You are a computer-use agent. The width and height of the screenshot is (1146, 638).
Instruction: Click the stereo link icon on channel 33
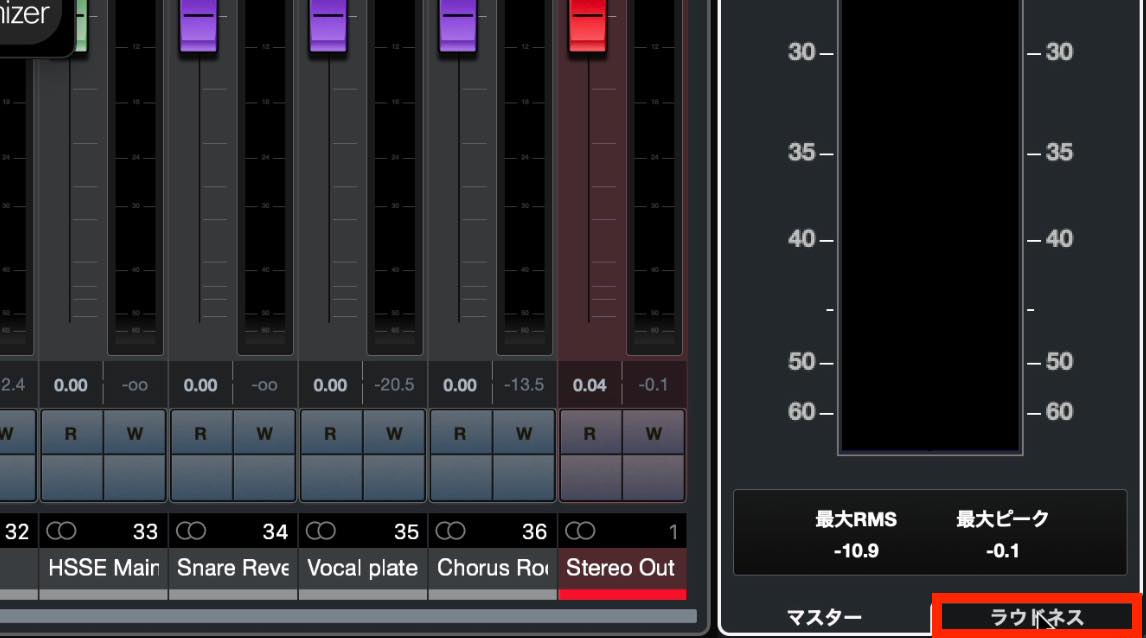61,531
